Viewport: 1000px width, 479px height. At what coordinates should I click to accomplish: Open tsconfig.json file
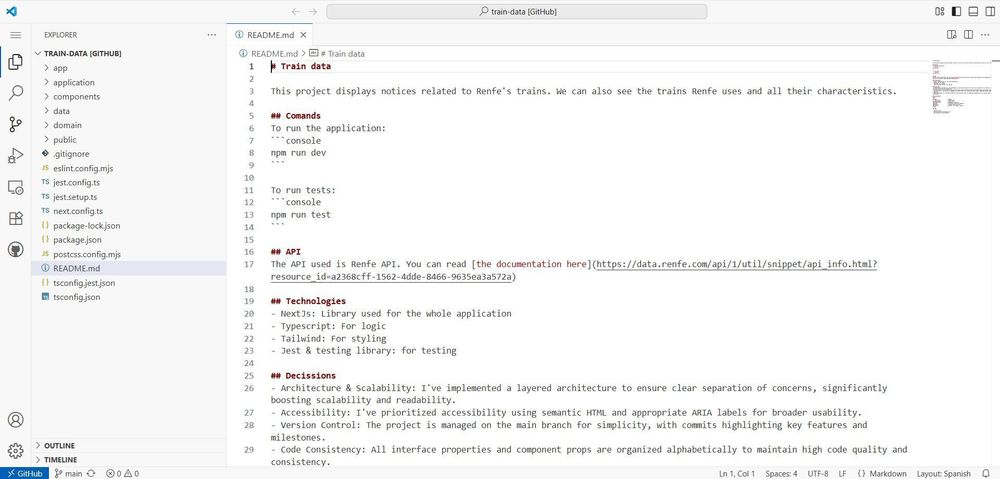click(x=128, y=297)
